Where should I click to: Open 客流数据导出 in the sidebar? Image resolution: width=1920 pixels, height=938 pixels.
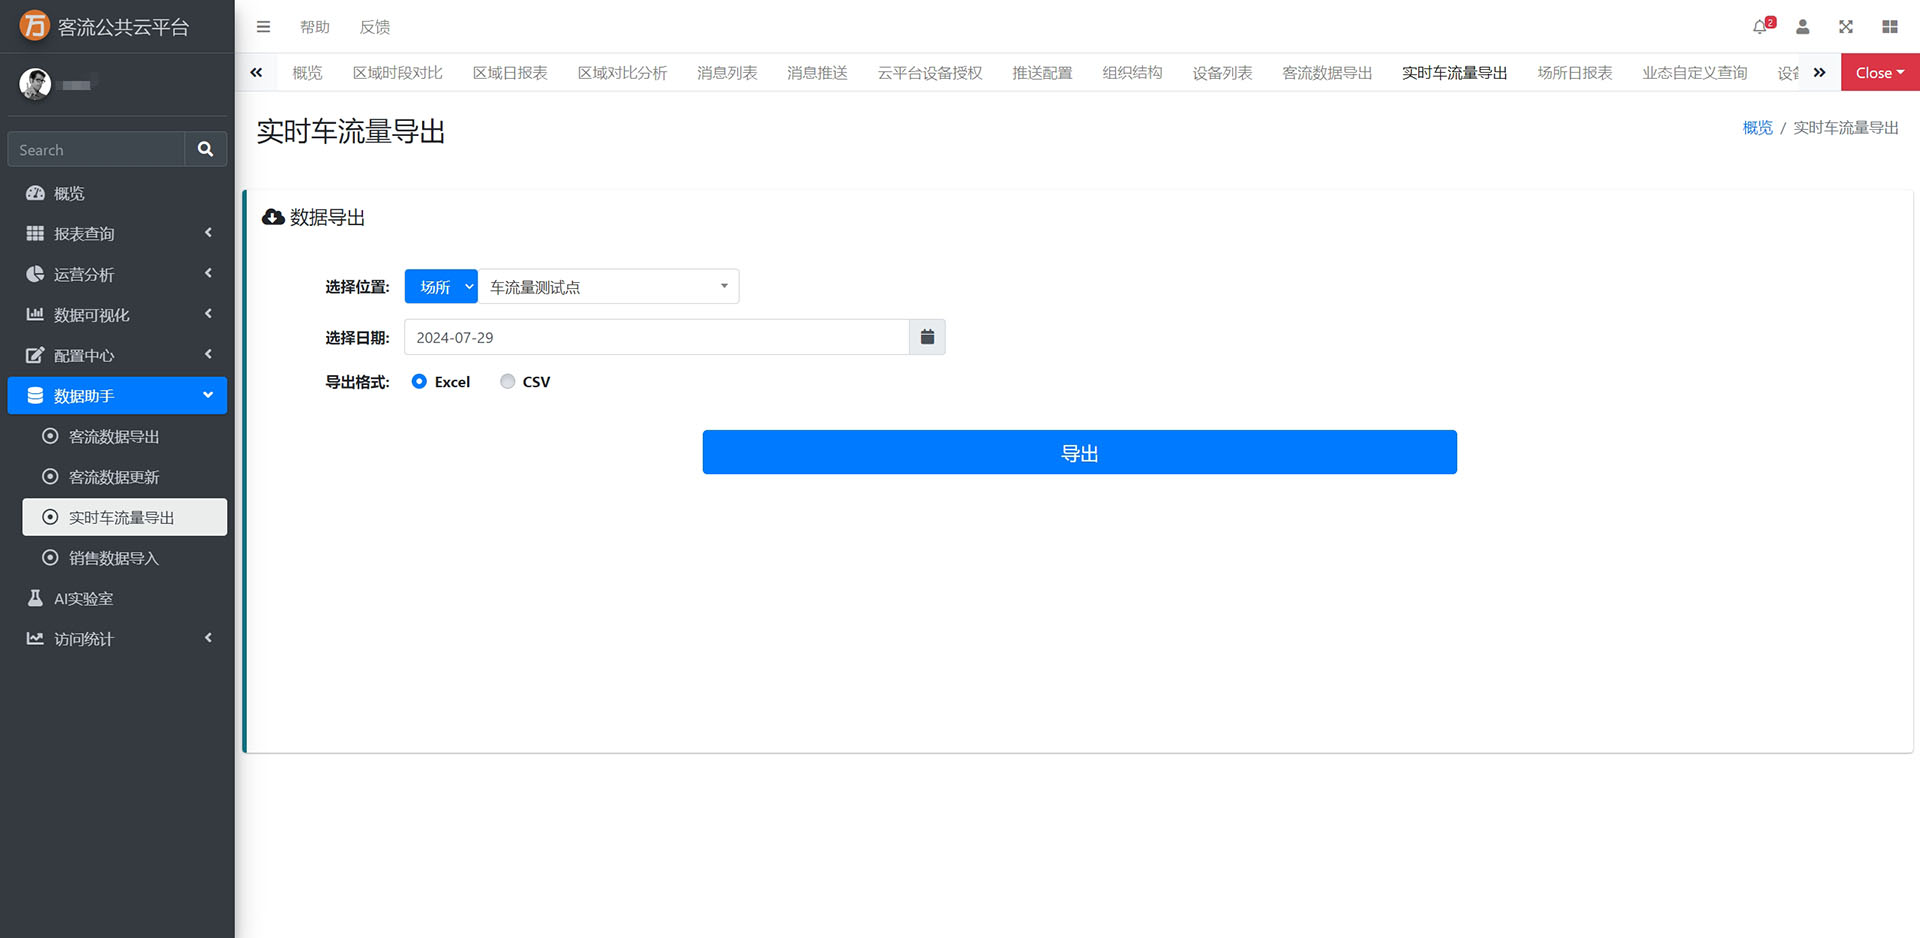click(125, 436)
